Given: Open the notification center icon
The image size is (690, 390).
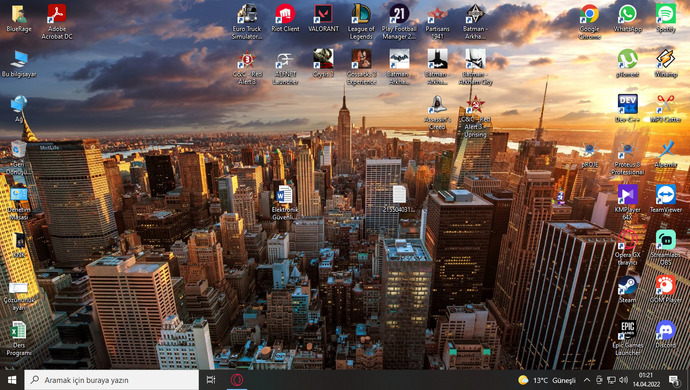Looking at the screenshot, I should coord(674,380).
